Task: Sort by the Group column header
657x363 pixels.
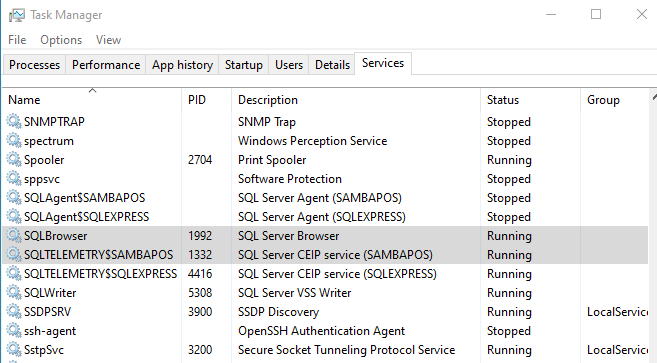Action: click(614, 100)
